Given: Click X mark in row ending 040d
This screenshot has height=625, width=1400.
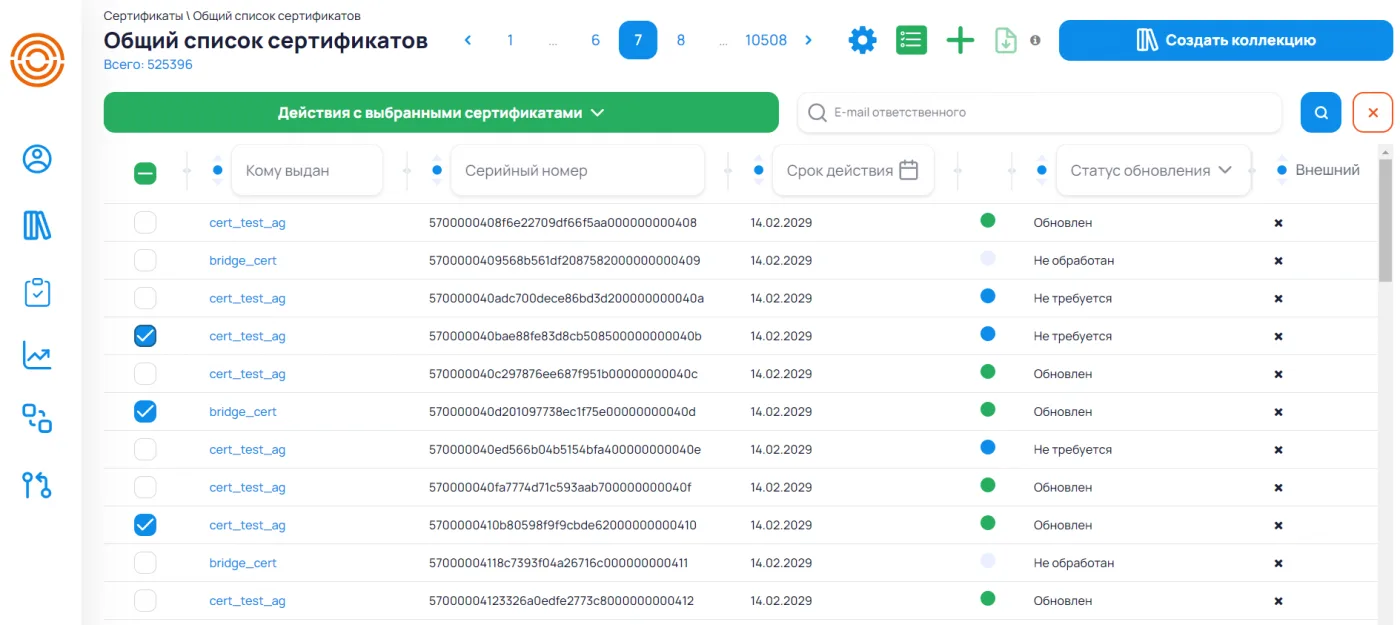Looking at the screenshot, I should pos(1278,411).
